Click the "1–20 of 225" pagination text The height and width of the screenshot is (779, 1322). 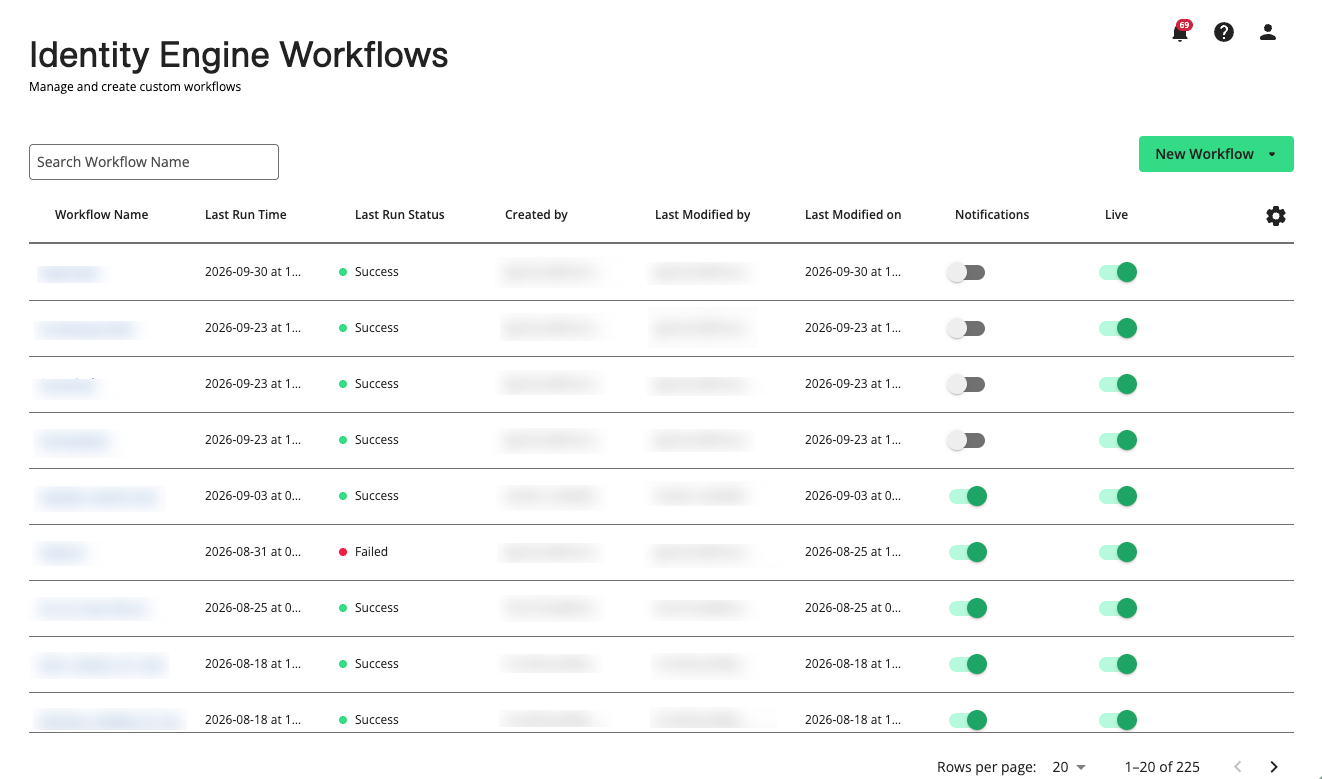tap(1162, 767)
